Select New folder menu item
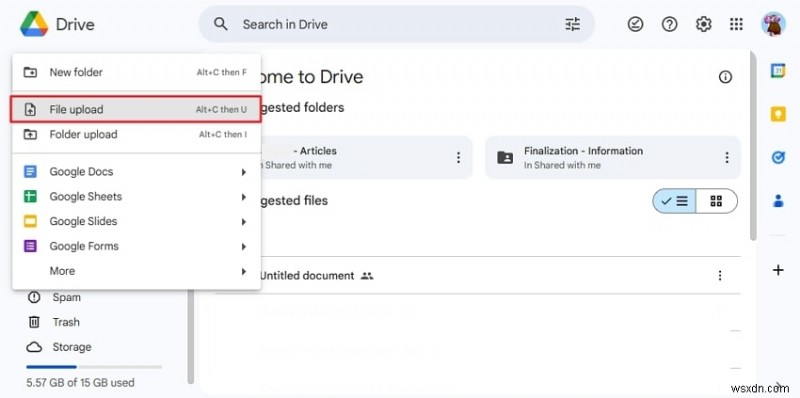The image size is (800, 398). click(136, 72)
